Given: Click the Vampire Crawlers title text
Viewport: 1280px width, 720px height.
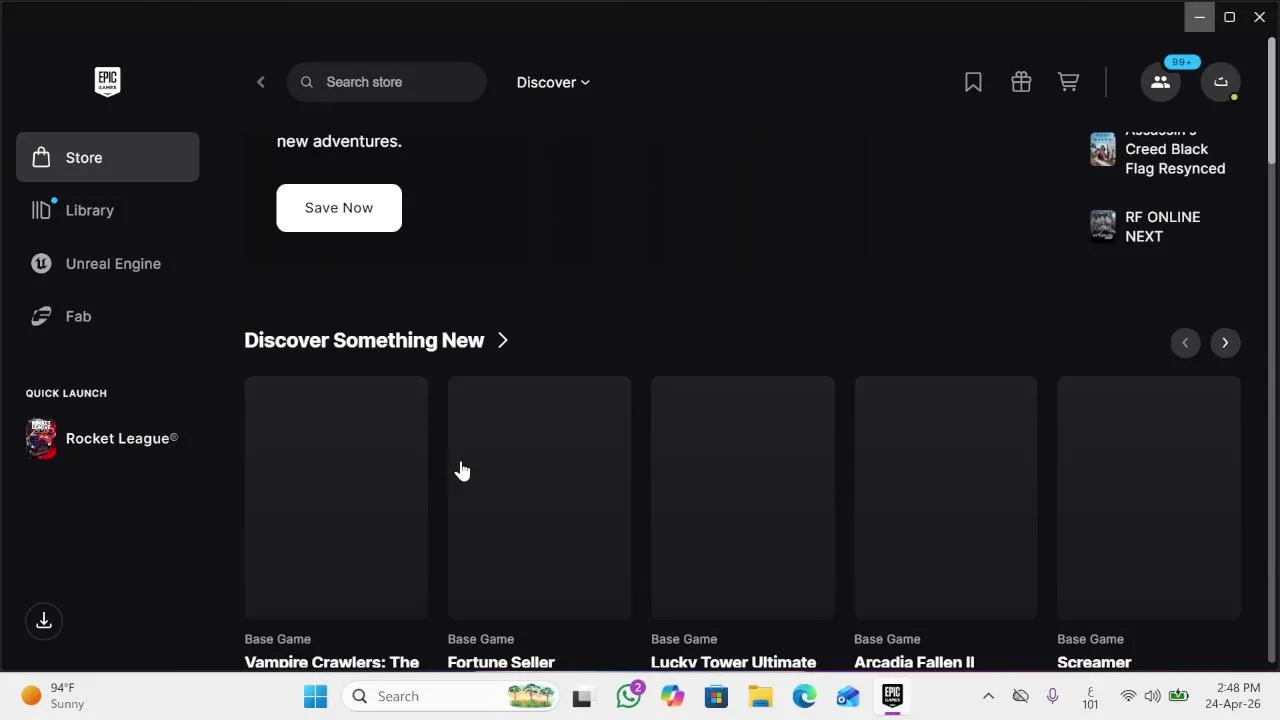Looking at the screenshot, I should point(332,662).
